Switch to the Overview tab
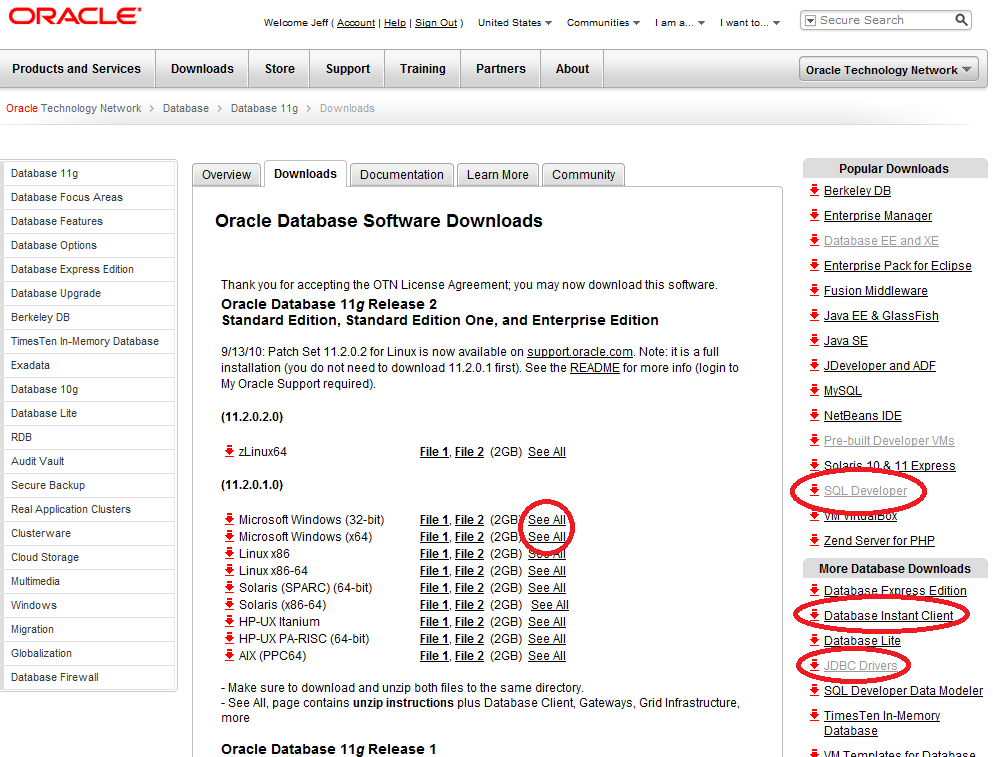993x757 pixels. tap(226, 175)
